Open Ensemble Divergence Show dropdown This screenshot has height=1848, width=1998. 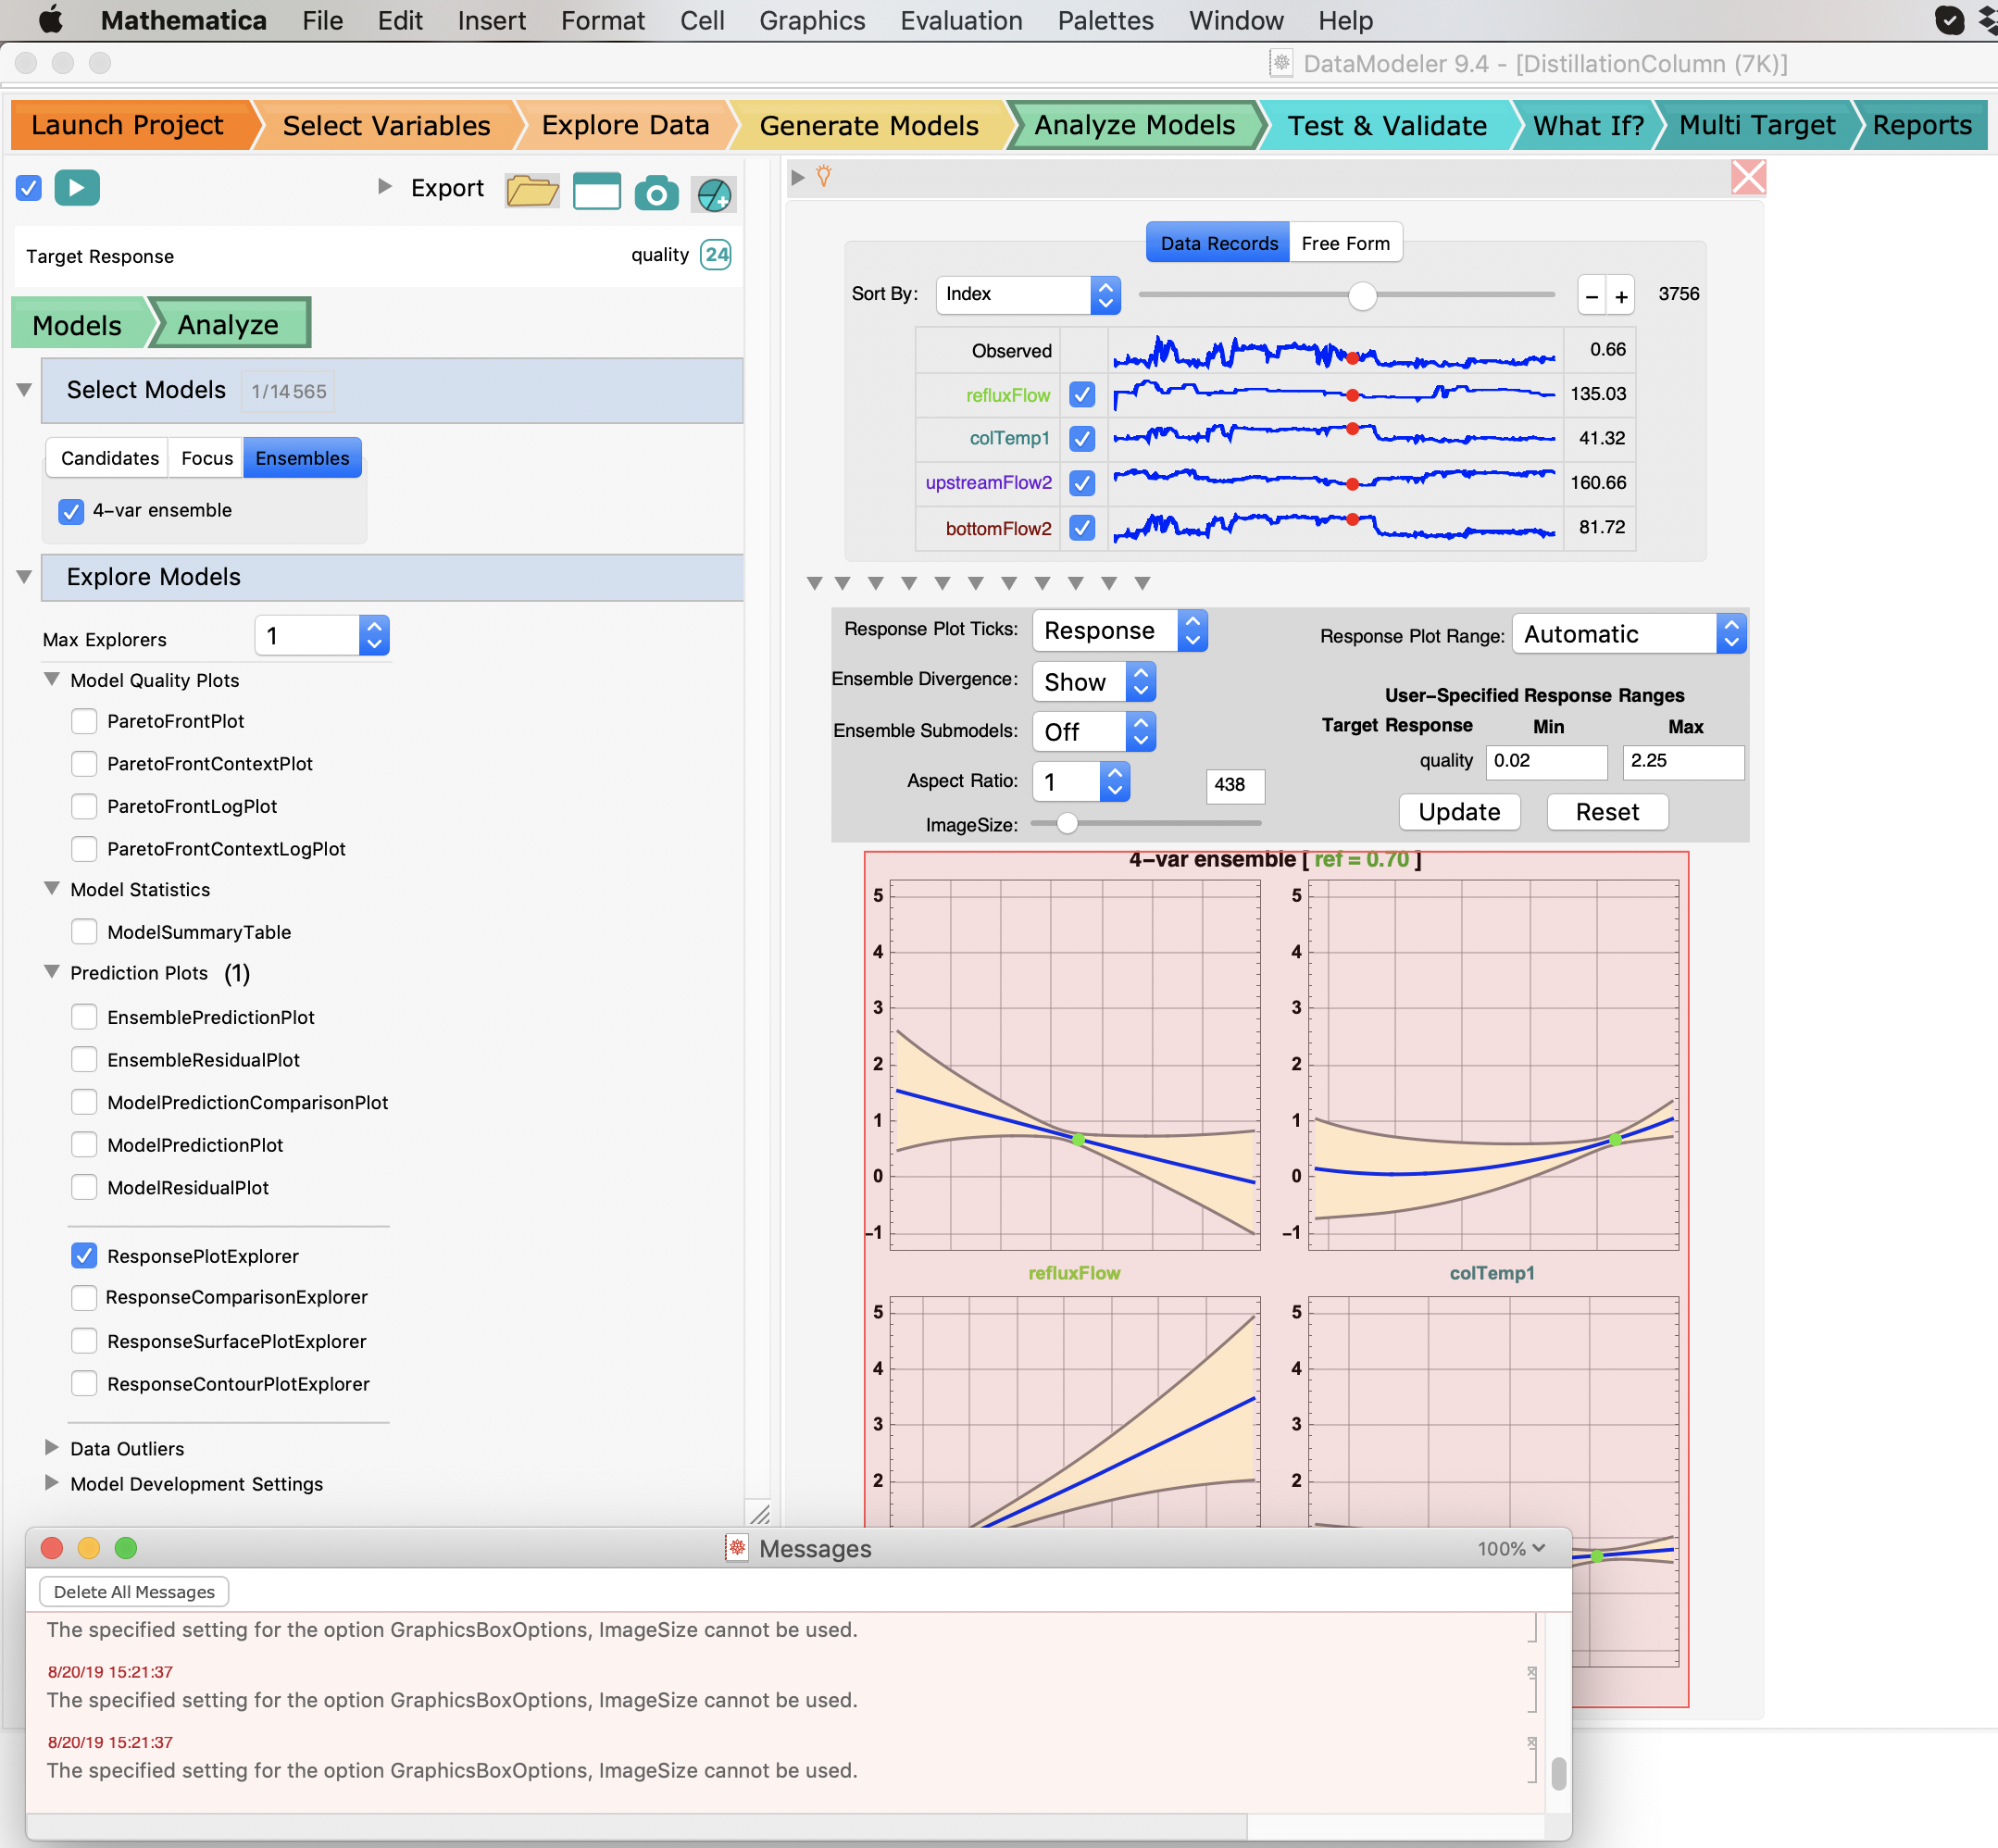point(1093,682)
